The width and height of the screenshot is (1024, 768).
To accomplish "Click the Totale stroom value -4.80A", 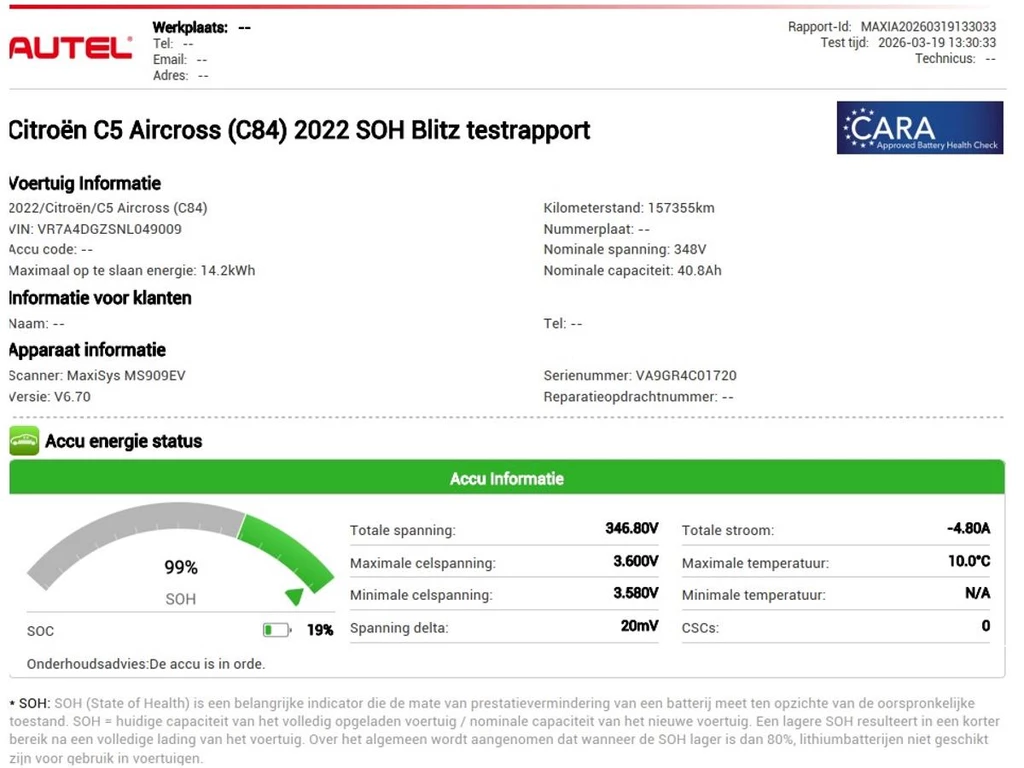I will pyautogui.click(x=968, y=529).
